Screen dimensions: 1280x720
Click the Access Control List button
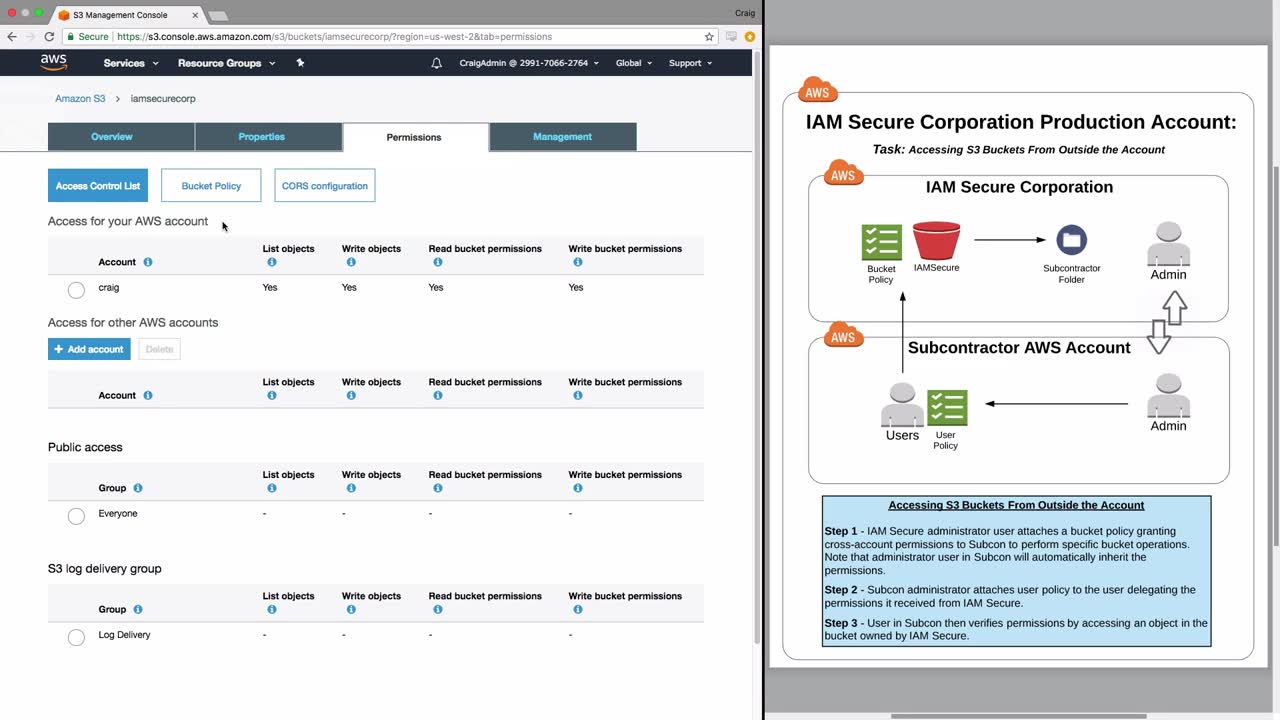[x=98, y=186]
